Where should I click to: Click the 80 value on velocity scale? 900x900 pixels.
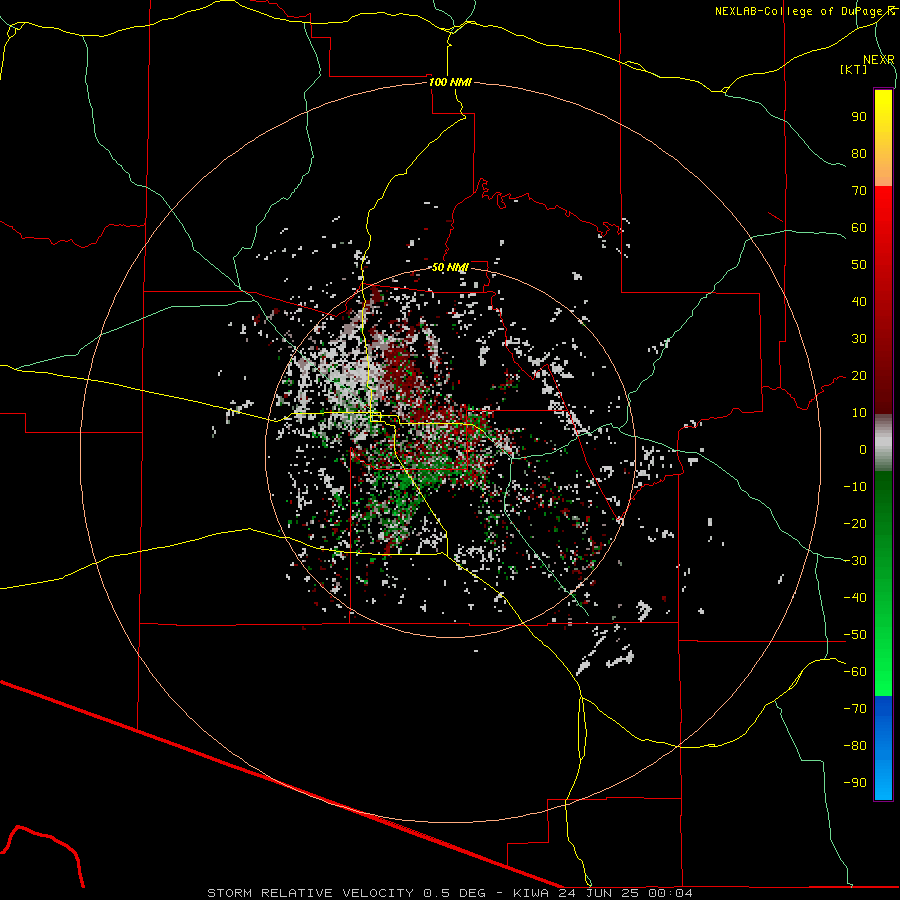(859, 153)
